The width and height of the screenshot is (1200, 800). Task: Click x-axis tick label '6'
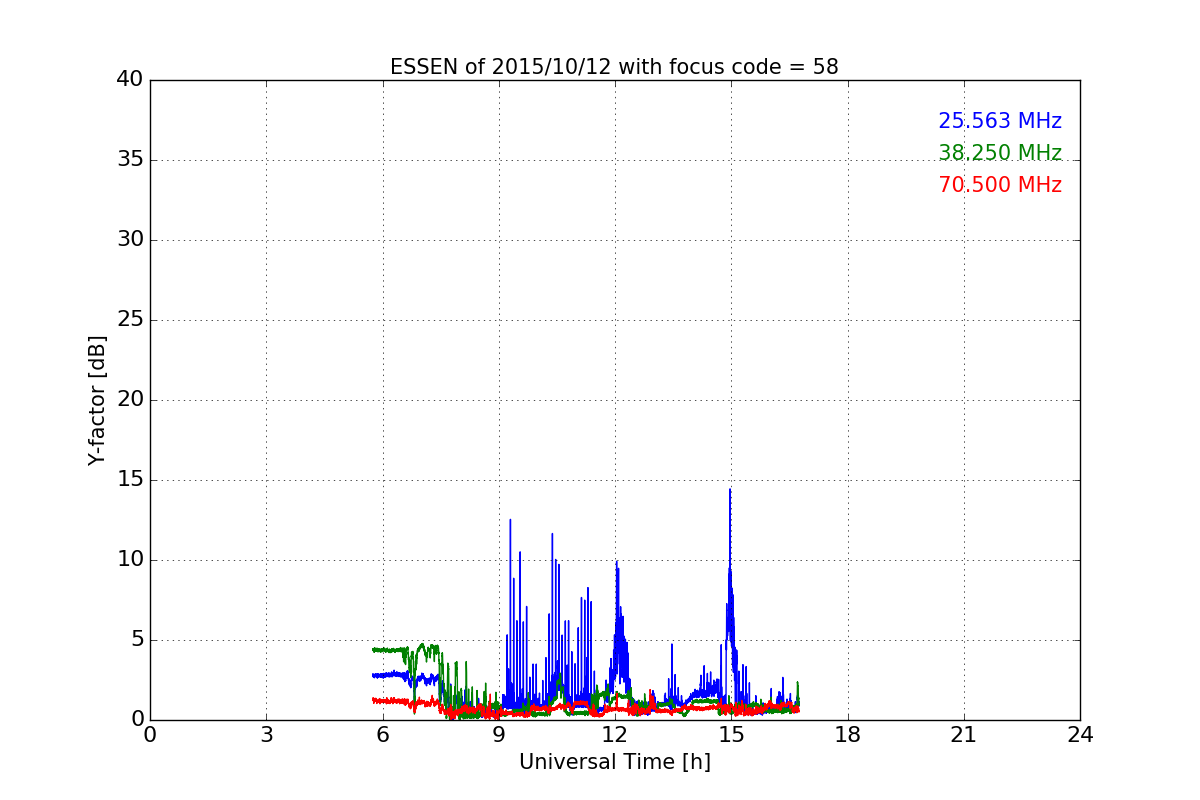click(x=382, y=735)
